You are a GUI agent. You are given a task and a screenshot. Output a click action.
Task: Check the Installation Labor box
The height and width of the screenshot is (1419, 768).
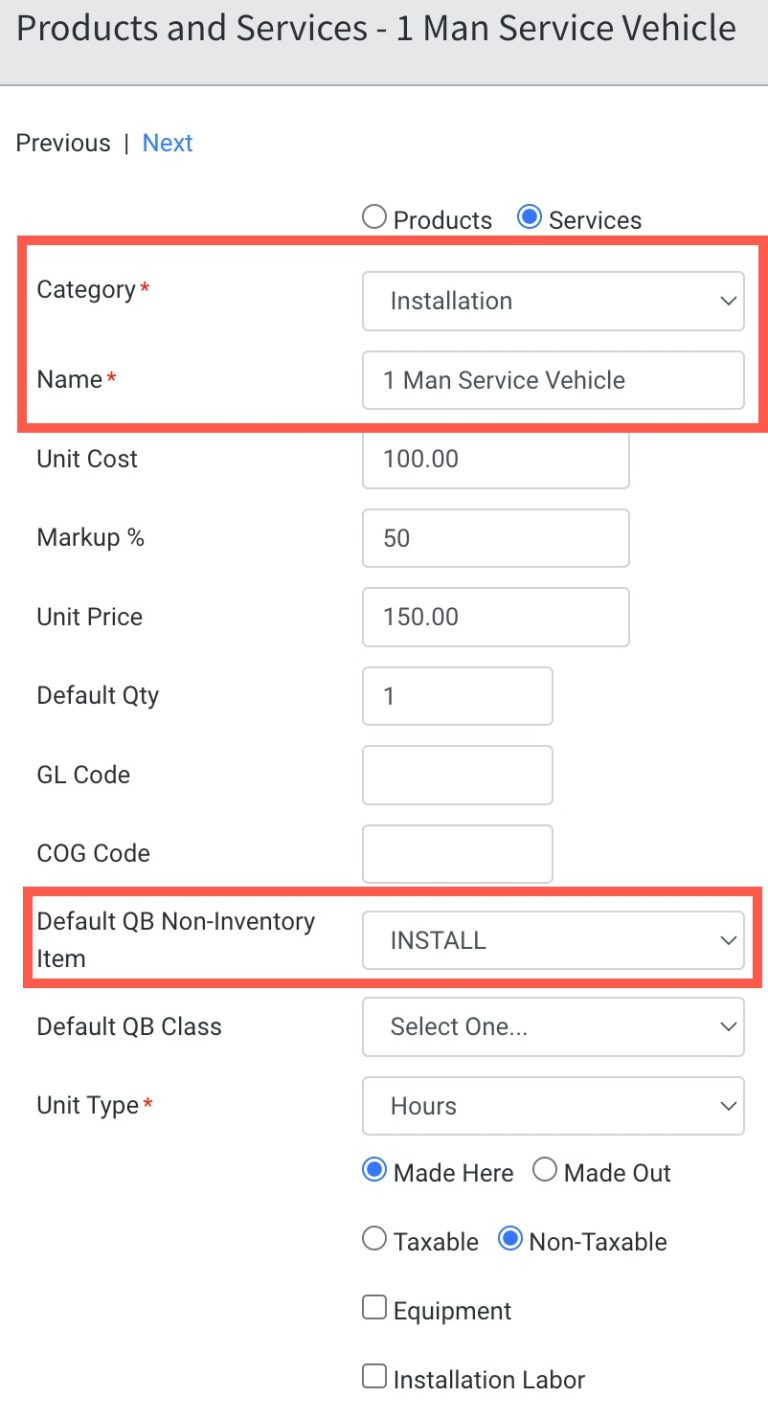coord(373,1375)
